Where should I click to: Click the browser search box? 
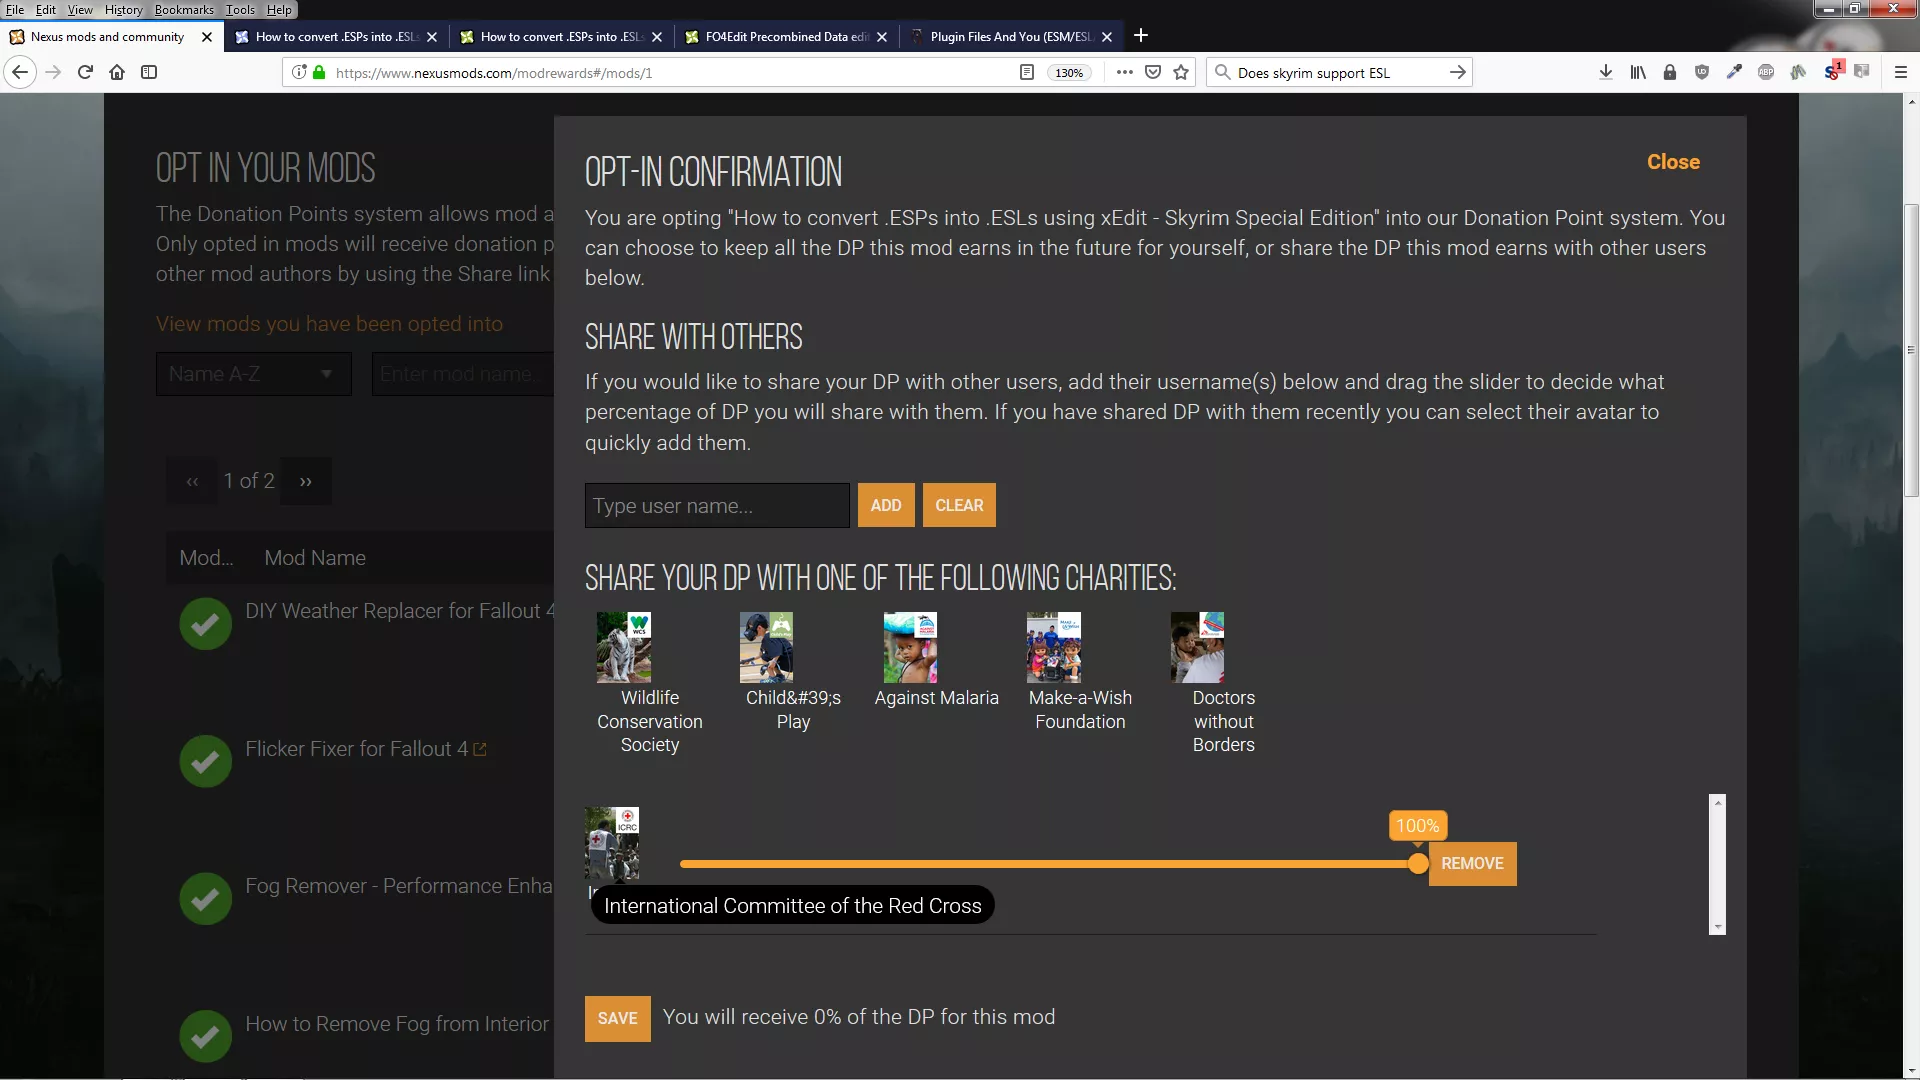[x=1338, y=72]
